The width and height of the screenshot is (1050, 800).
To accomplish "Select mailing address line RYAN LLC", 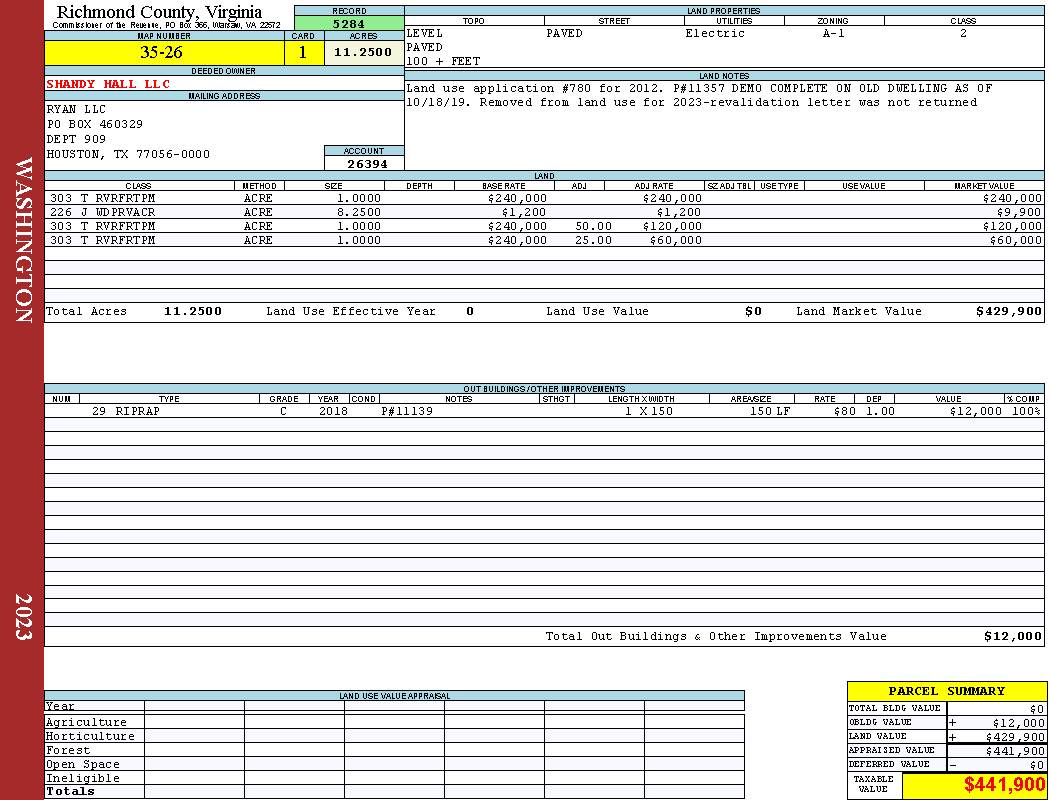I will [76, 109].
